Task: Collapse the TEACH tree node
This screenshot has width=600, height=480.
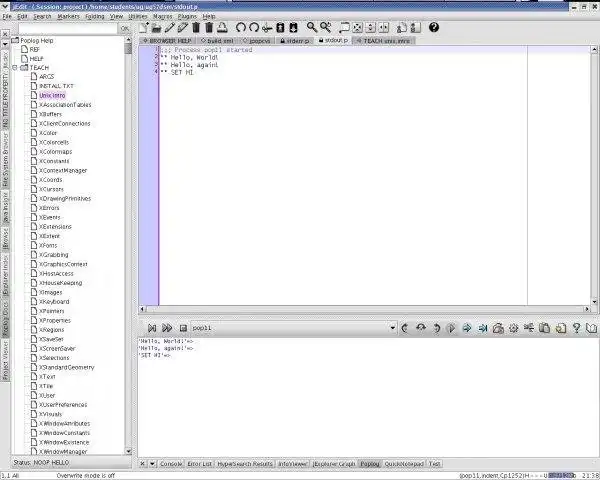Action: click(15, 68)
